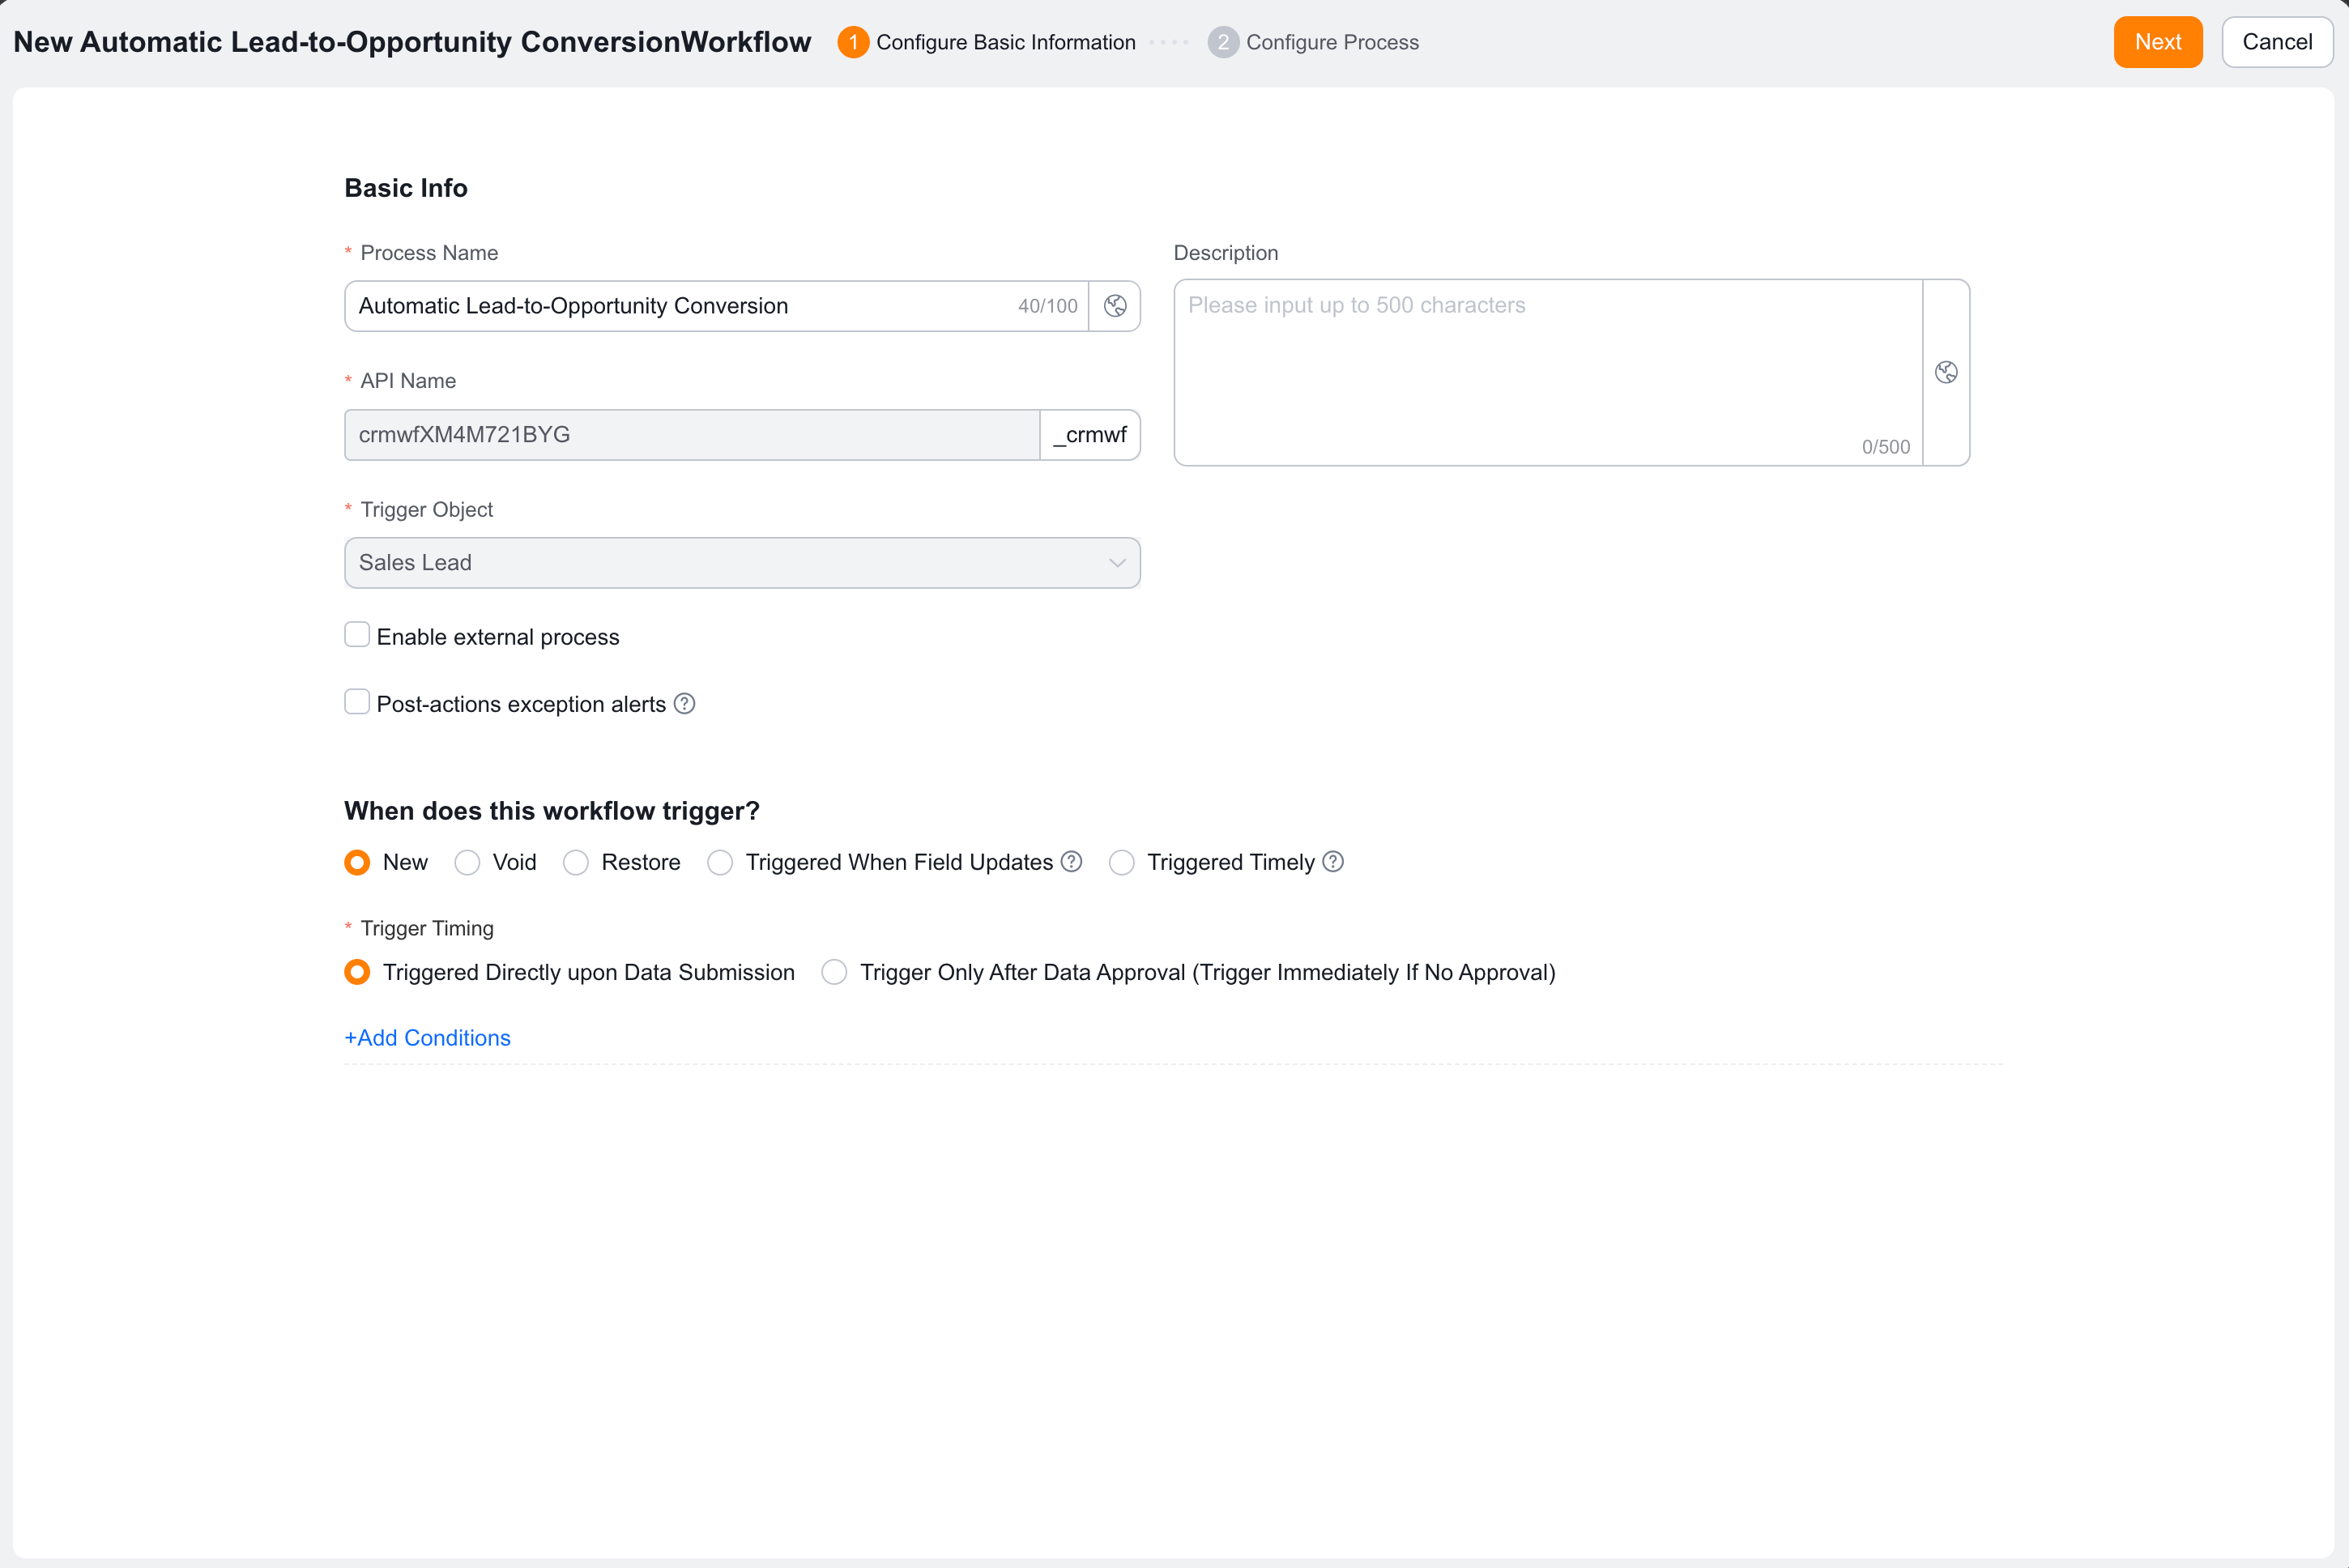Click the Cancel button
Viewport: 2349px width, 1568px height.
click(x=2277, y=42)
